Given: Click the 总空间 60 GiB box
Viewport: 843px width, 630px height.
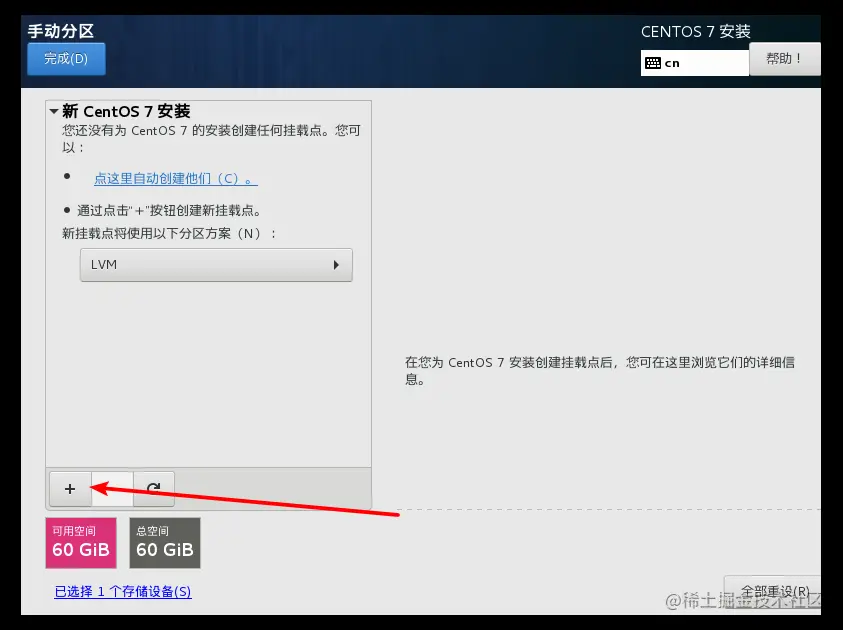Looking at the screenshot, I should [x=165, y=543].
